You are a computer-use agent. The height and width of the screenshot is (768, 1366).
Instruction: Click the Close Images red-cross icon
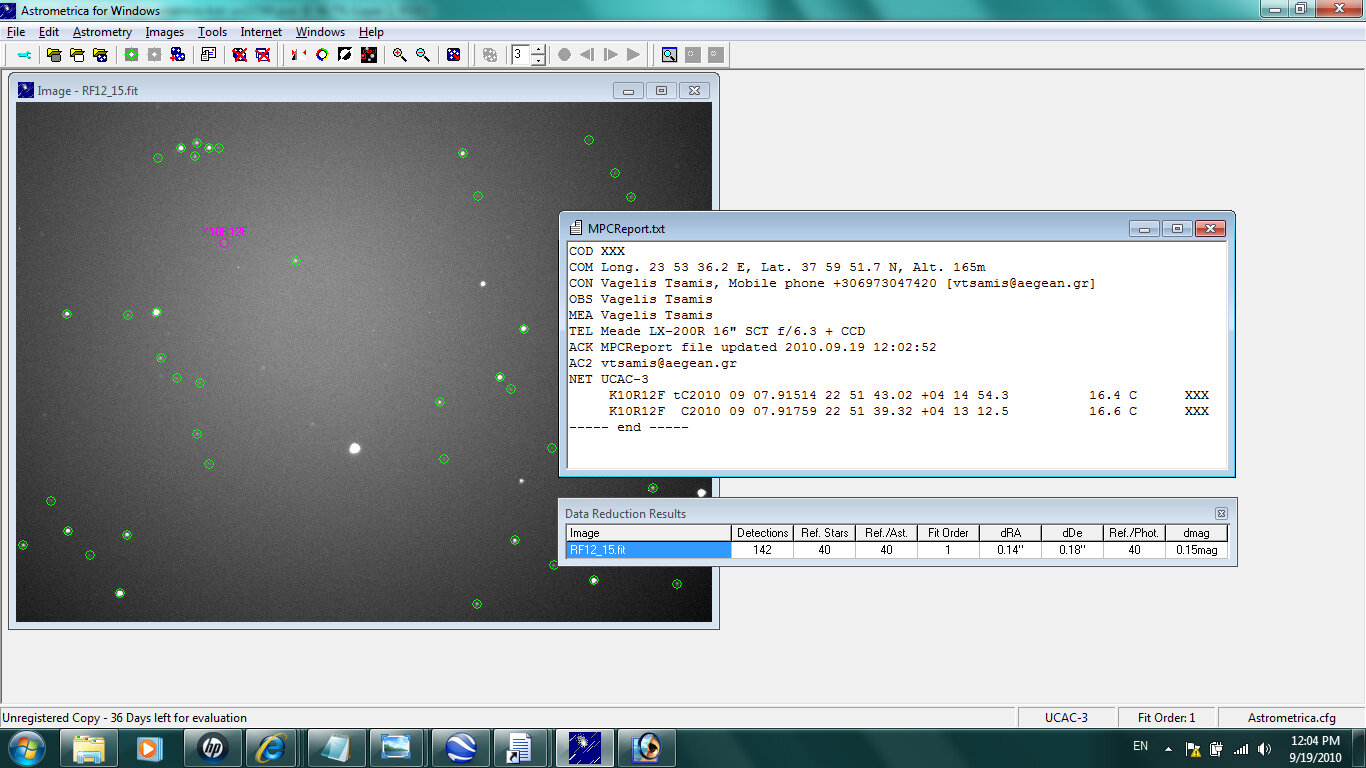click(239, 55)
